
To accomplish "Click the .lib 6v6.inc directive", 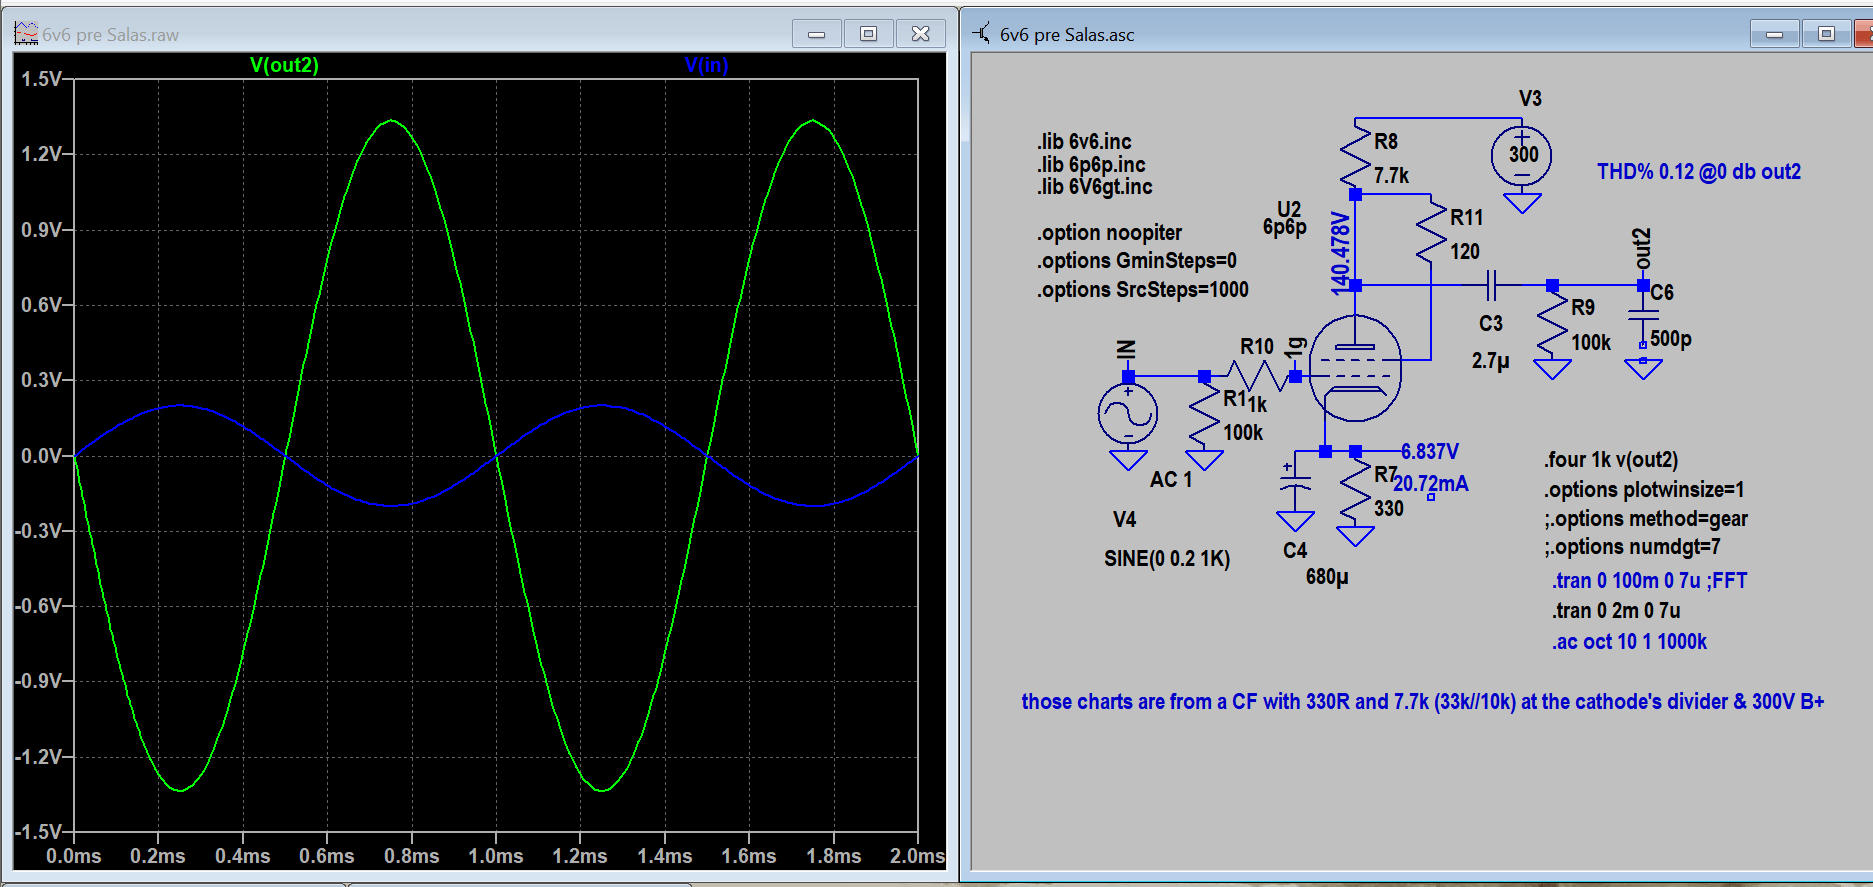I will [1084, 141].
